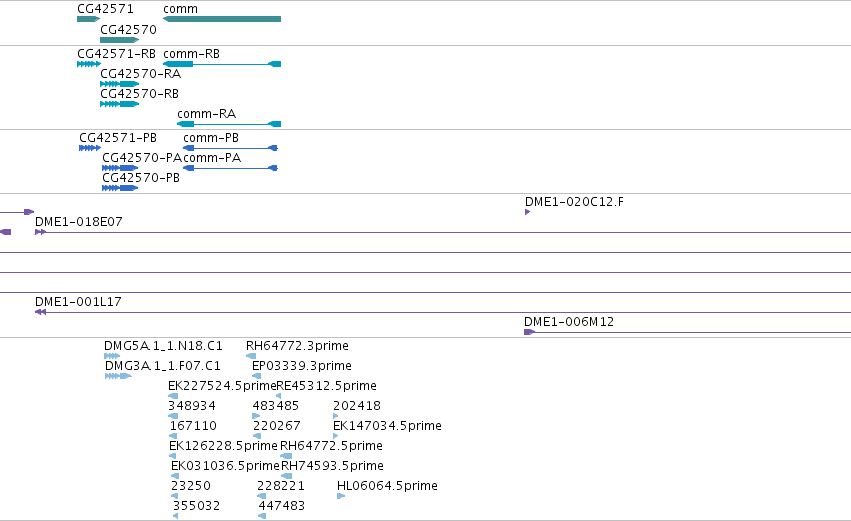The height and width of the screenshot is (521, 851).
Task: Select the DME1-006M12 clone glyph
Action: pyautogui.click(x=530, y=332)
